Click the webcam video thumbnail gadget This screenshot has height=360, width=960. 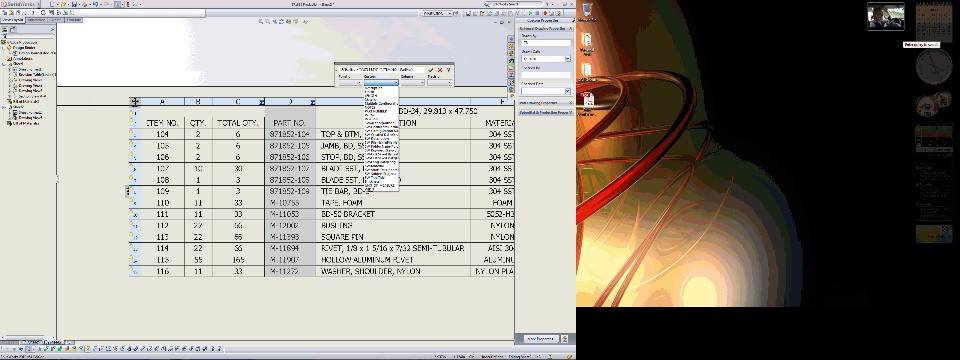886,17
